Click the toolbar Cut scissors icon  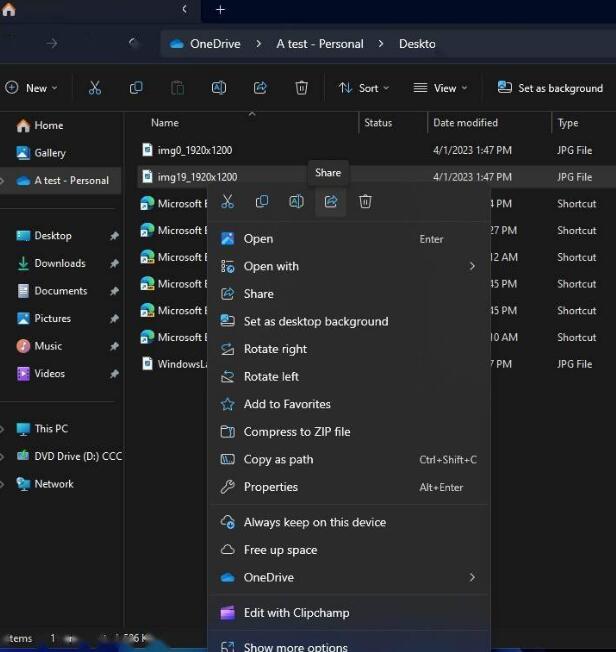[x=95, y=88]
